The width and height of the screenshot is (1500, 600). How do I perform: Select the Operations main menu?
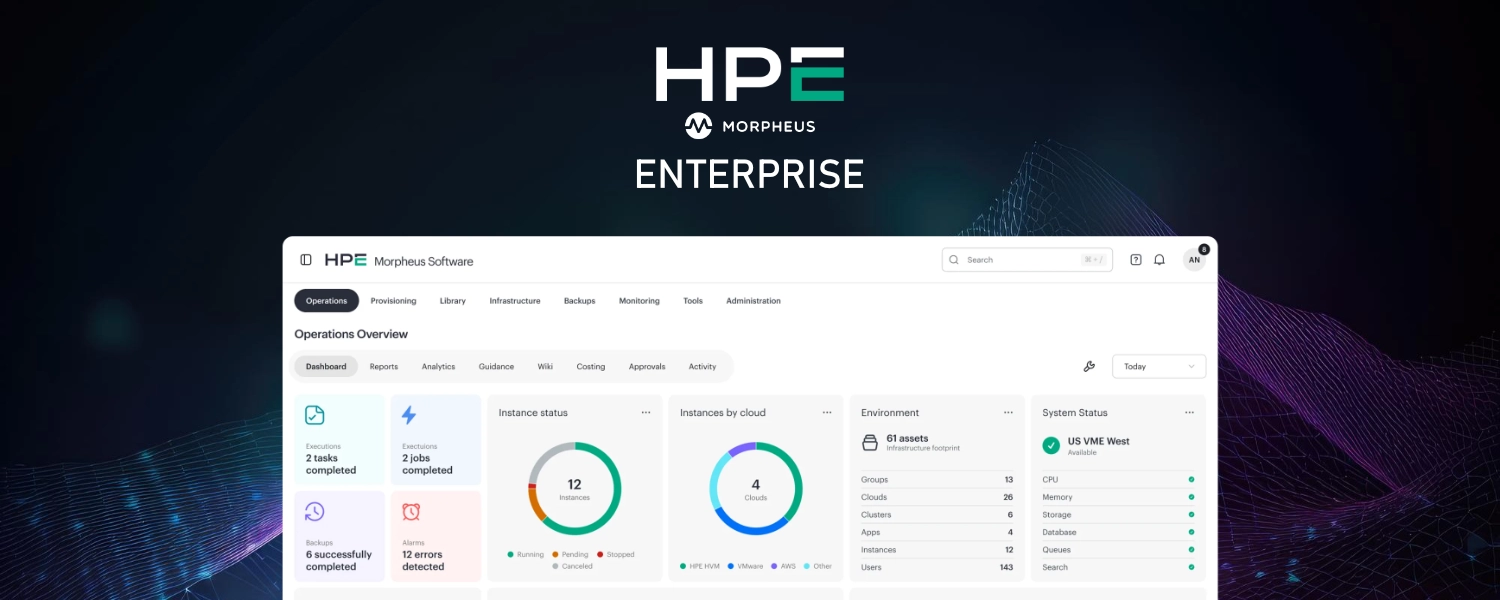326,301
